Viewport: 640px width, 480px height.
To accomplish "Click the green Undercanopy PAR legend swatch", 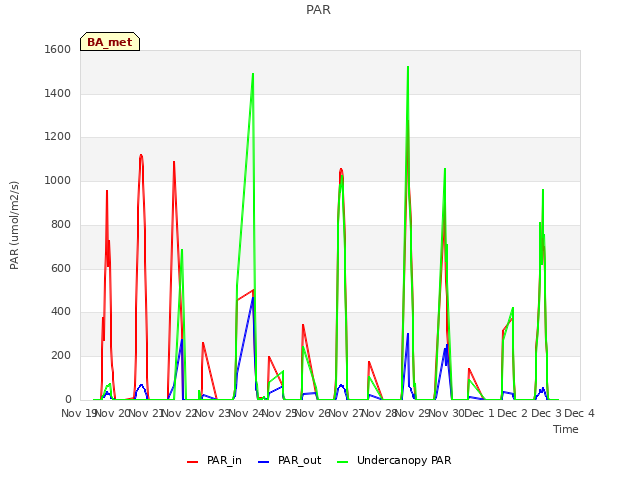I will [343, 462].
